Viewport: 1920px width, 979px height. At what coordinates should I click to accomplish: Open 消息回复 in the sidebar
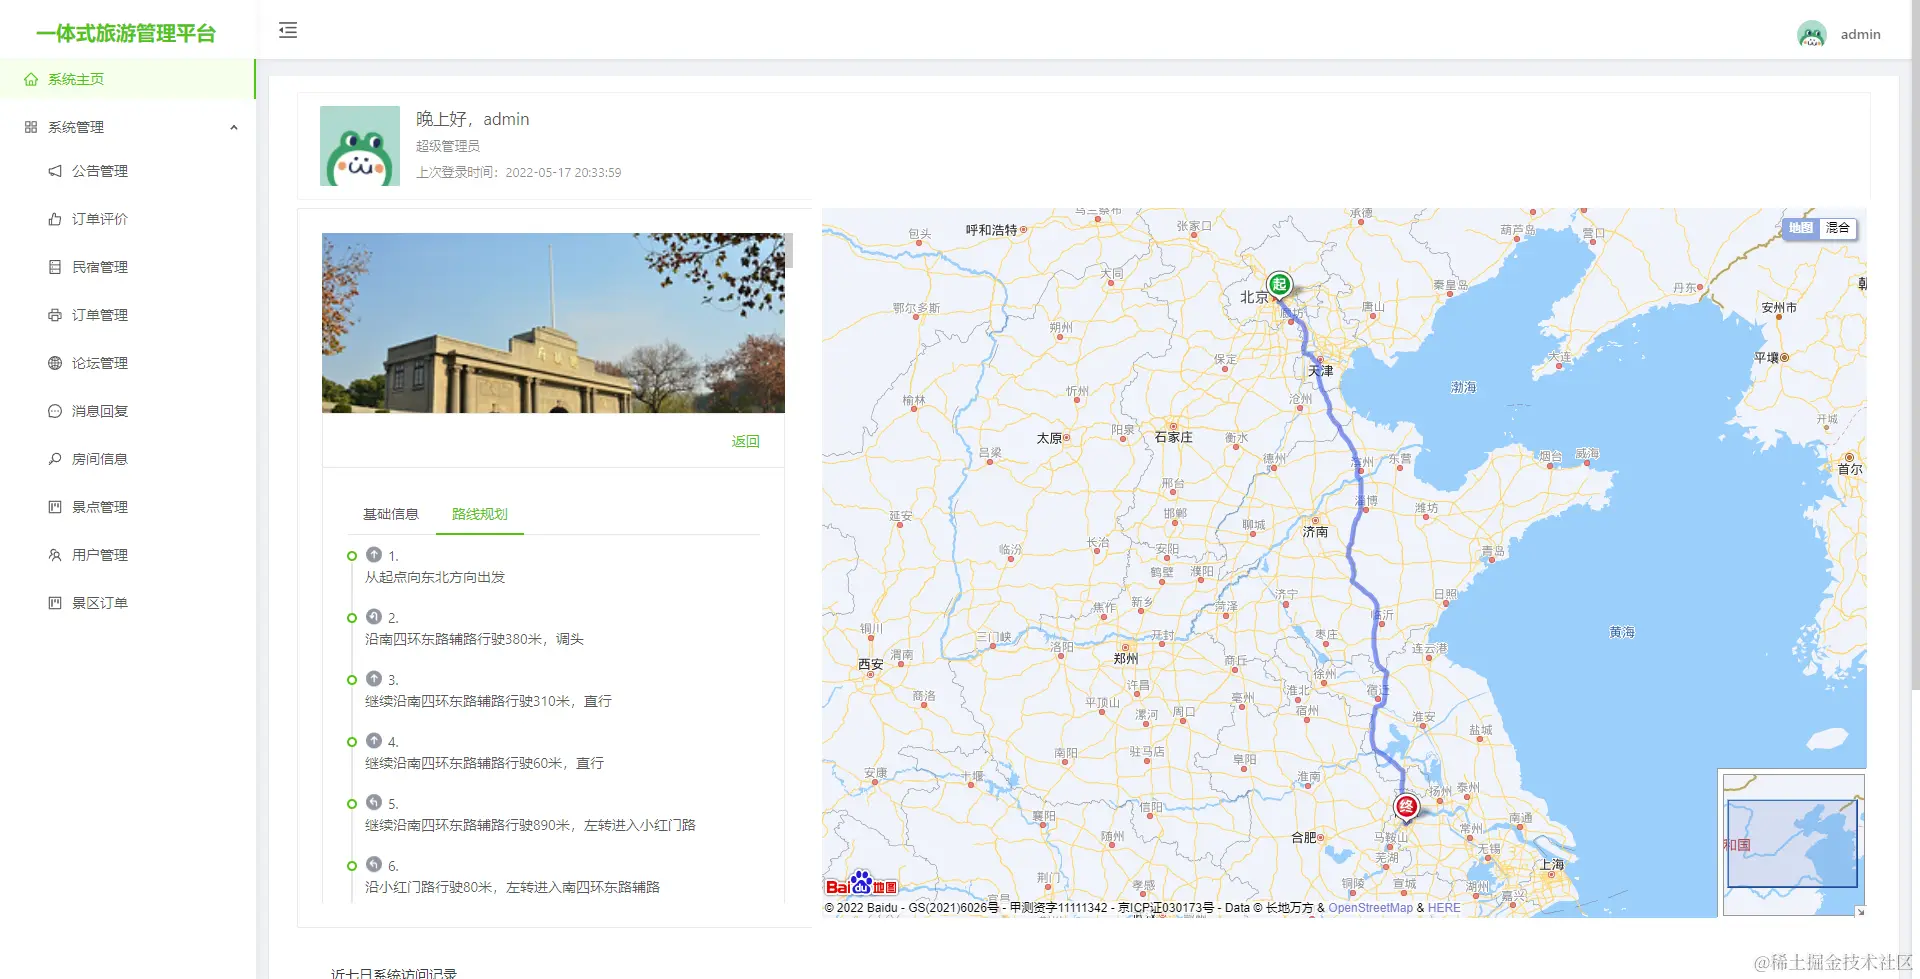pyautogui.click(x=127, y=411)
